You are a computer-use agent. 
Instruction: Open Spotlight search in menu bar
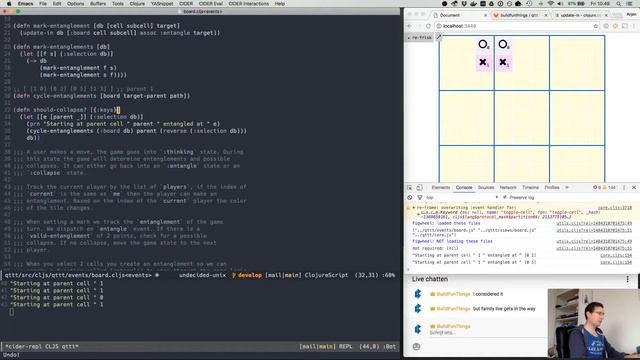[x=619, y=4]
